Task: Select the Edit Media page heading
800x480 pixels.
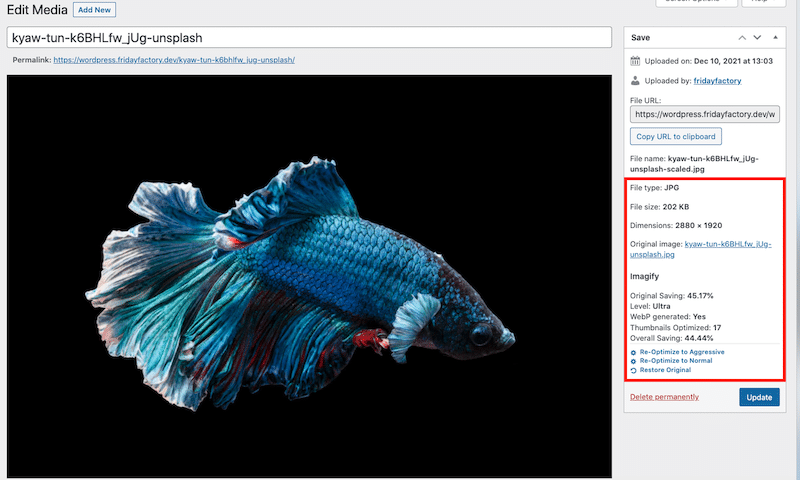Action: pyautogui.click(x=37, y=10)
